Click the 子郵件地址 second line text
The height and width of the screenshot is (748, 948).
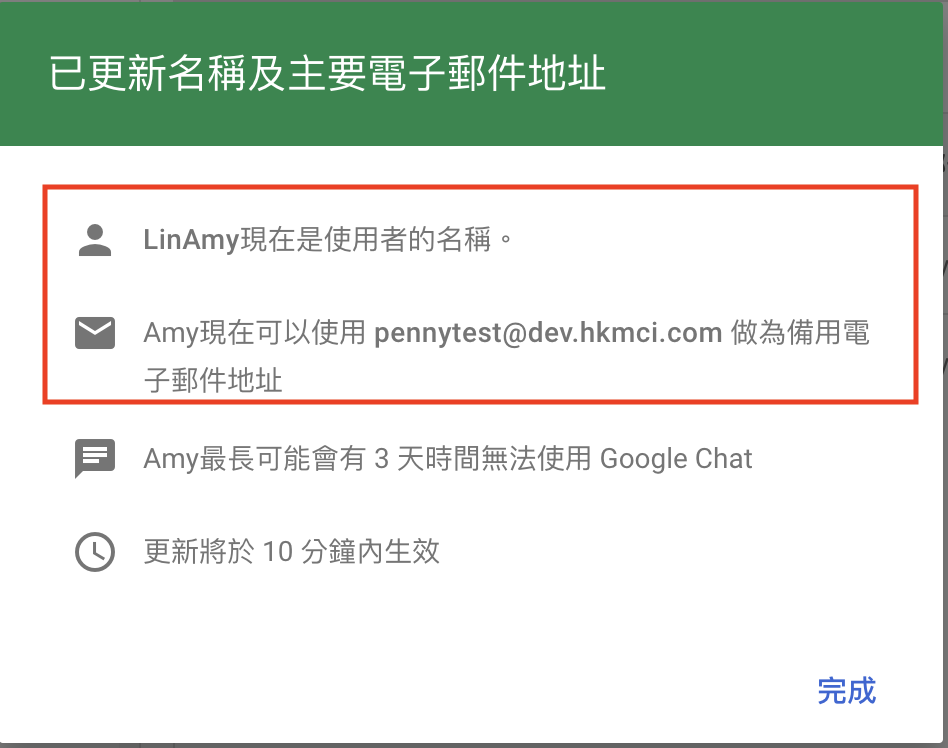tap(213, 380)
